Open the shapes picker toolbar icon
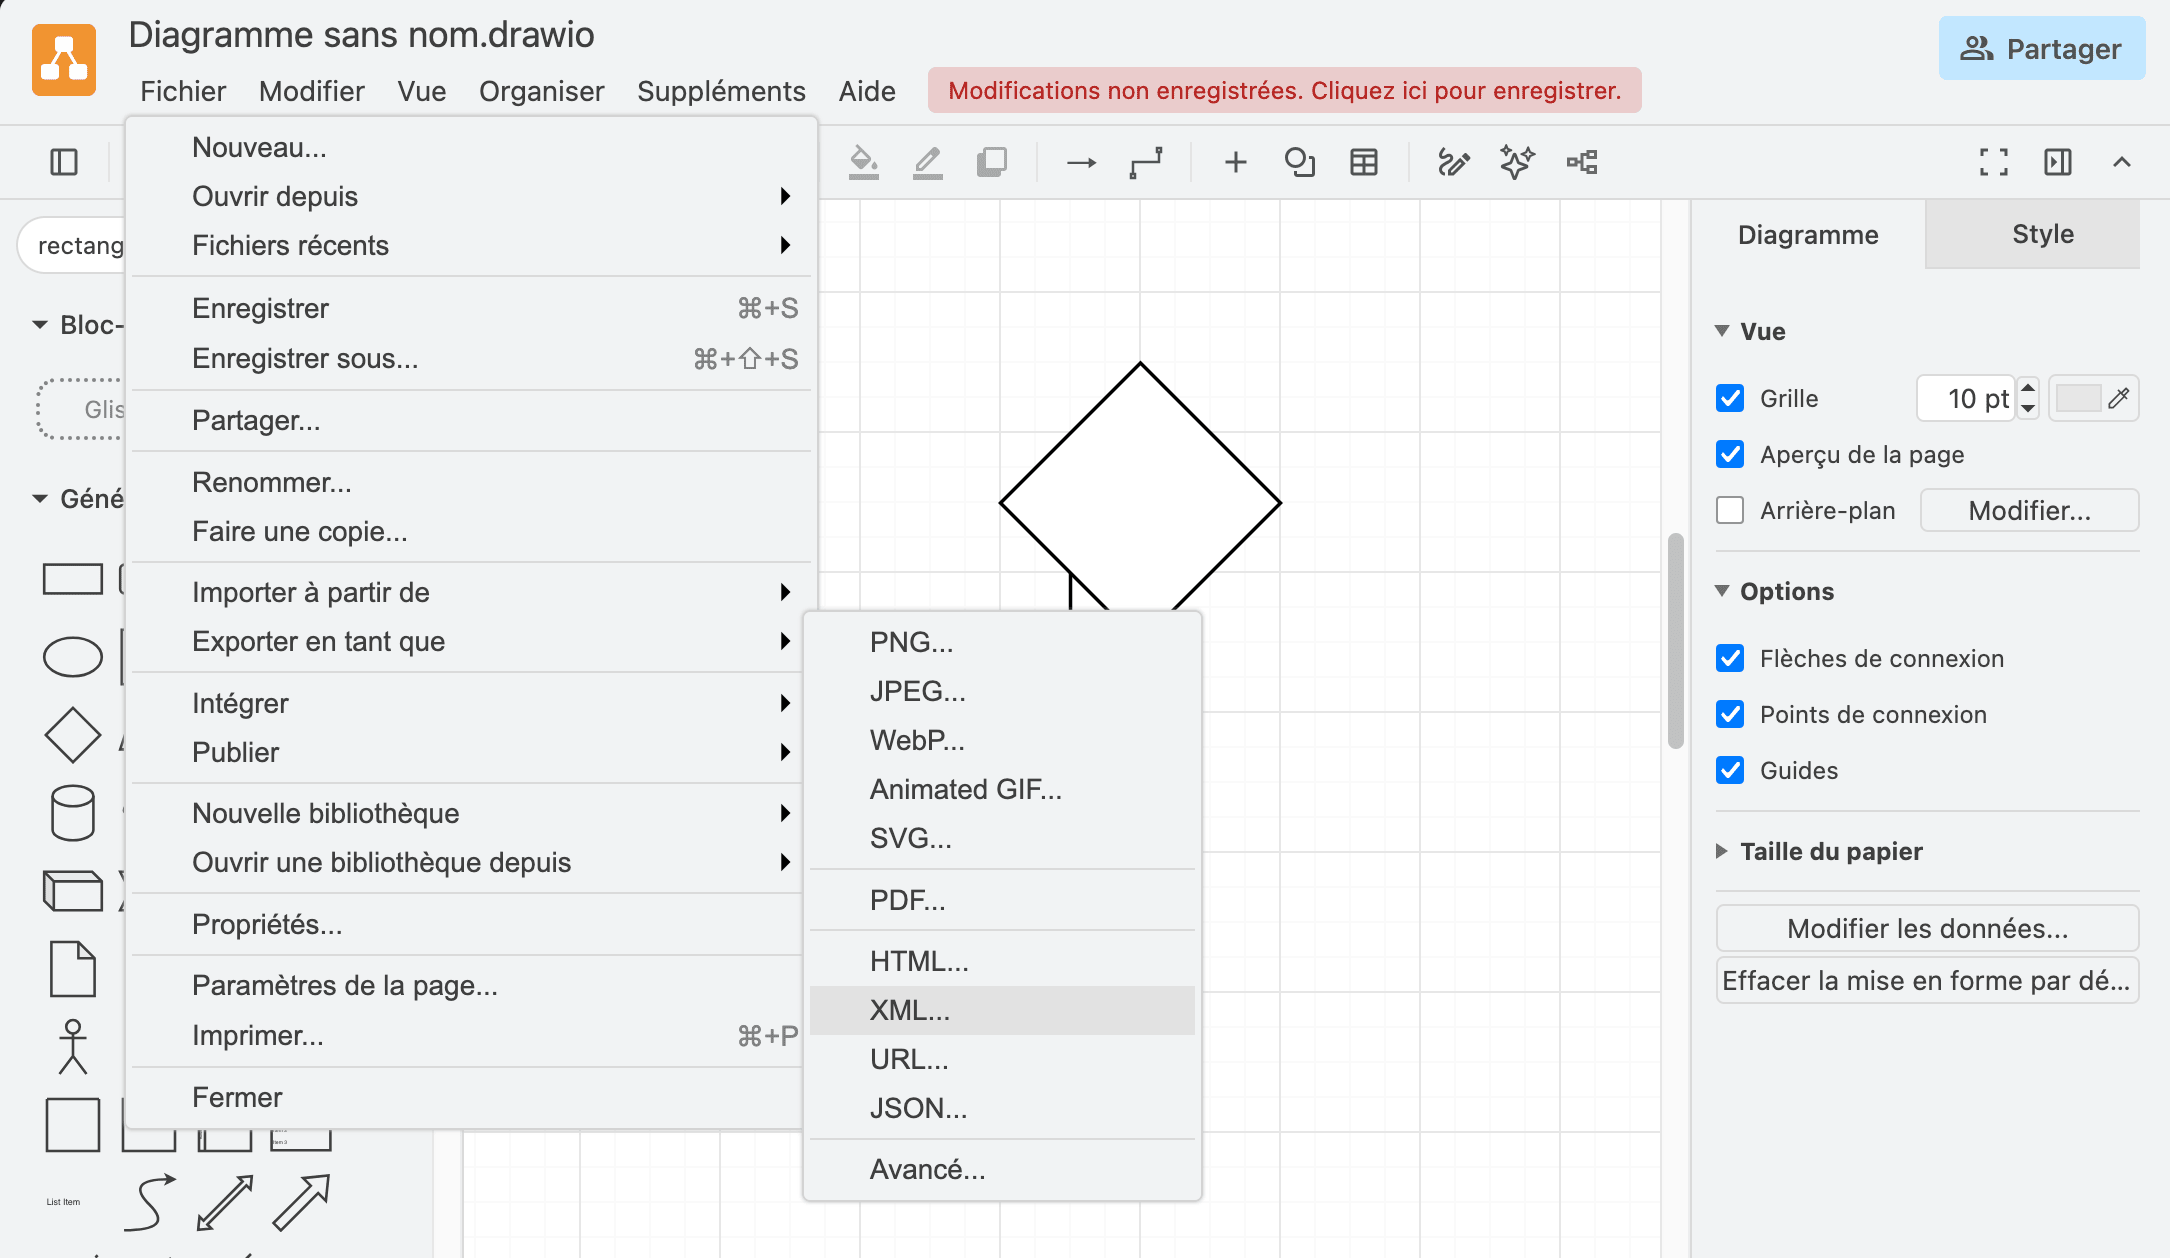The width and height of the screenshot is (2170, 1258). pyautogui.click(x=1299, y=162)
